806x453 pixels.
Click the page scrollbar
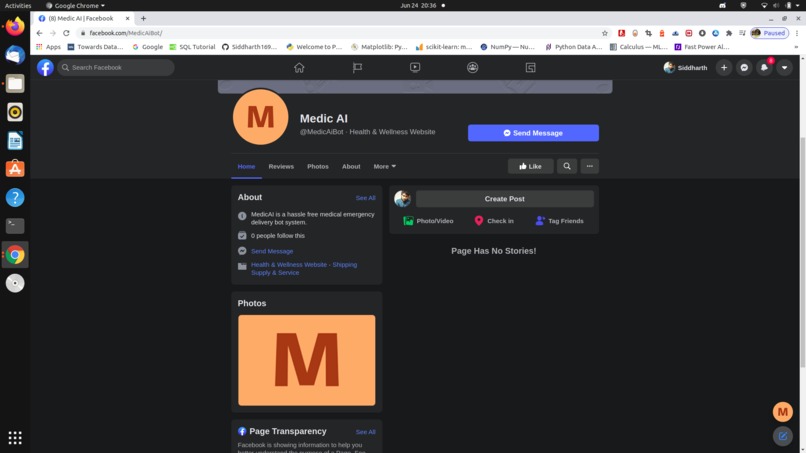coord(802,252)
